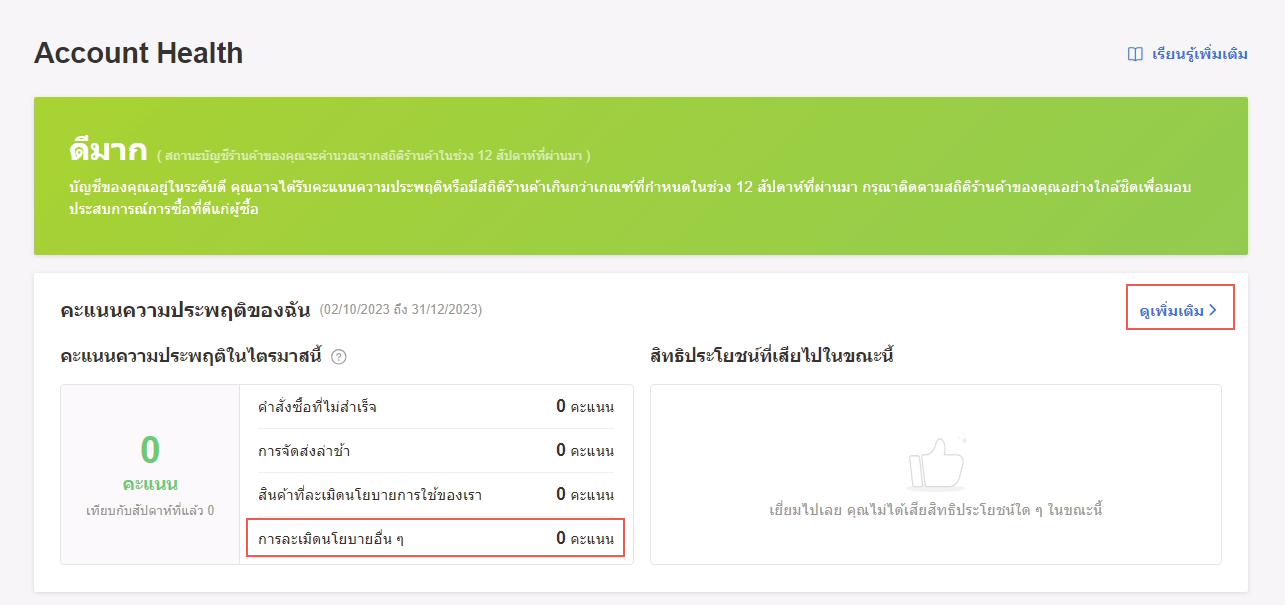Click the chevron arrow after ดูเพิ่มเติม

point(1213,311)
